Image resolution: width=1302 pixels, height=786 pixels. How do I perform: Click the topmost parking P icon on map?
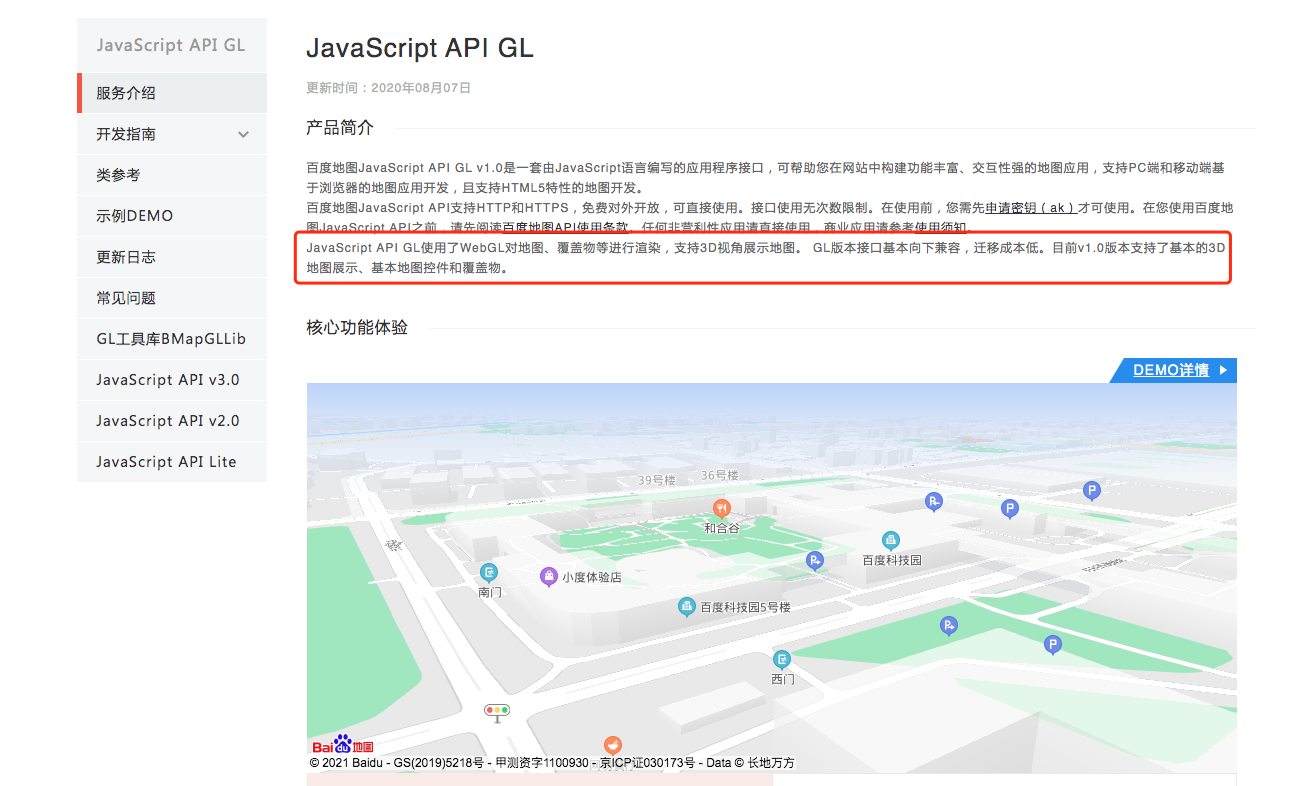coord(1092,490)
